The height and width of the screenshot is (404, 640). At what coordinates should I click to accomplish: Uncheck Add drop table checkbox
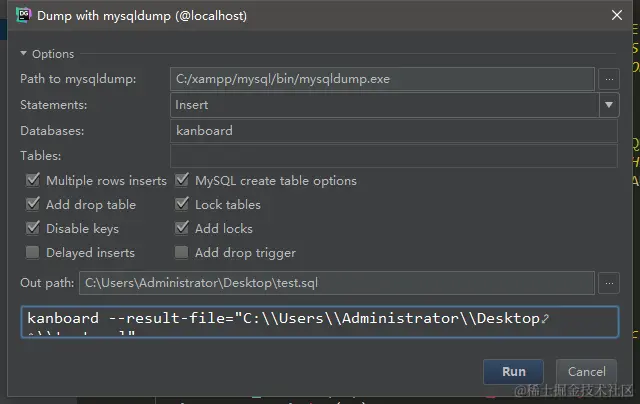(33, 204)
